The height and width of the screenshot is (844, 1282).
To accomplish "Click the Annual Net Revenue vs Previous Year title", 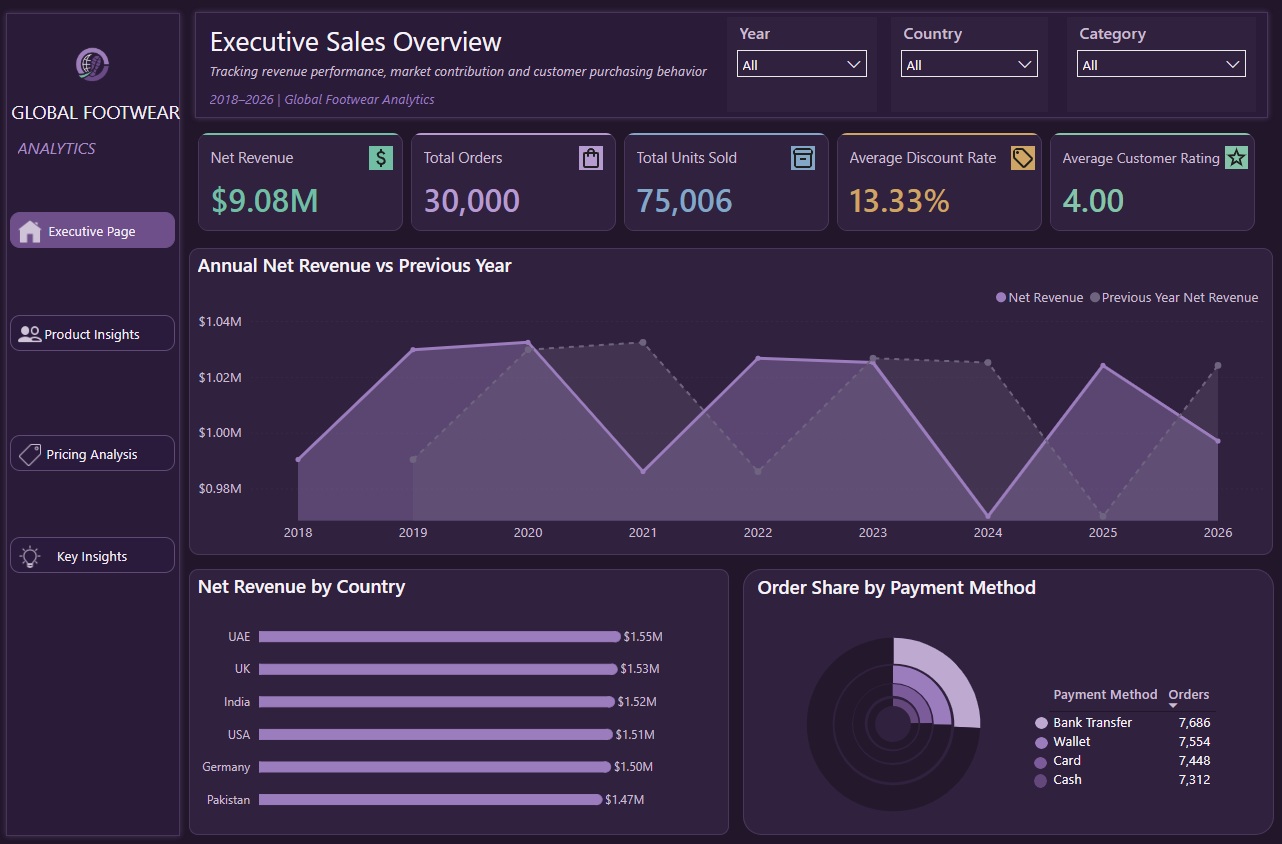I will pos(355,266).
